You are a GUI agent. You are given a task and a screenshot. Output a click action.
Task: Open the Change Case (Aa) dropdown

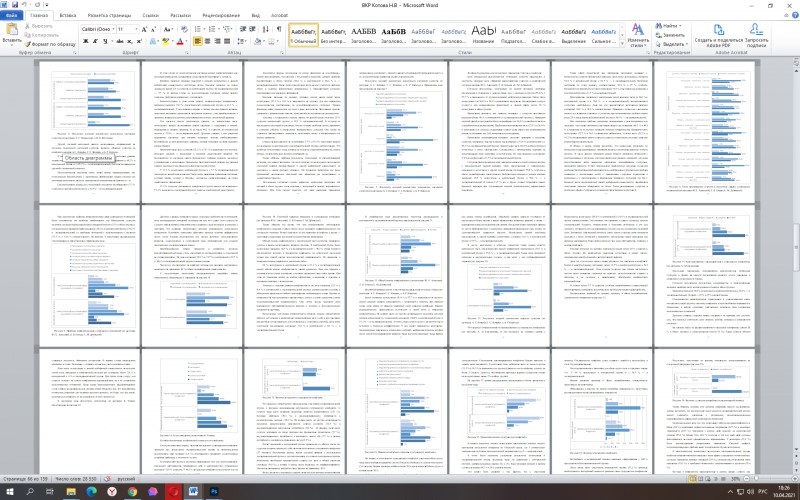pos(168,29)
